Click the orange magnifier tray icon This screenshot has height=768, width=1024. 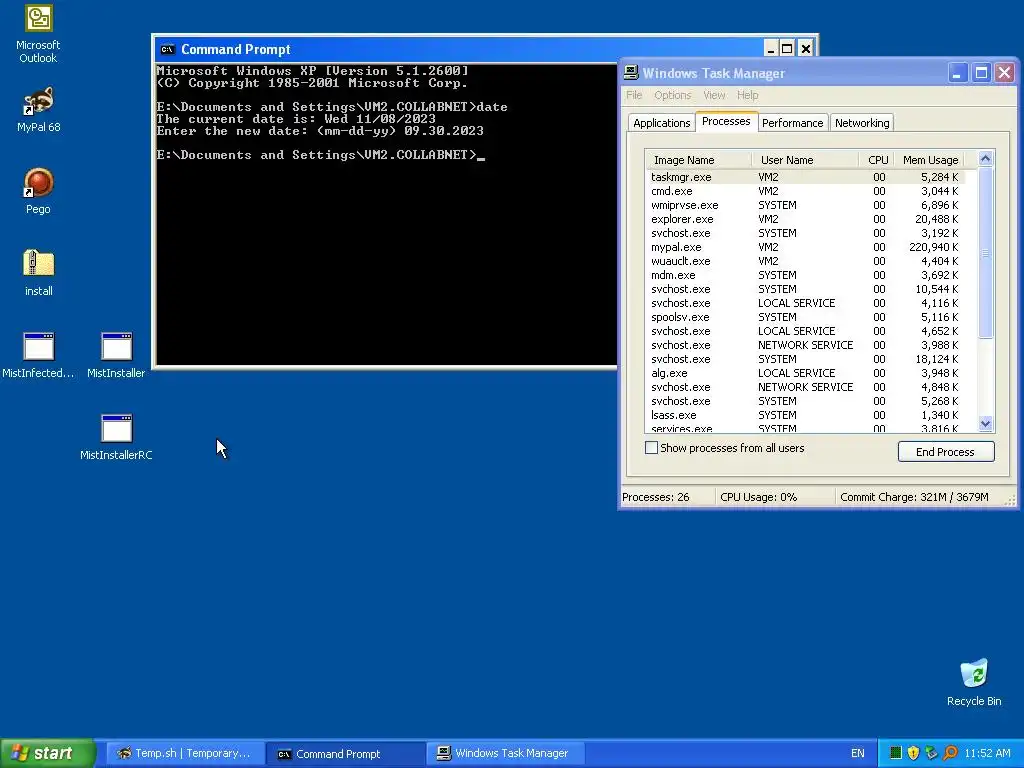point(950,753)
